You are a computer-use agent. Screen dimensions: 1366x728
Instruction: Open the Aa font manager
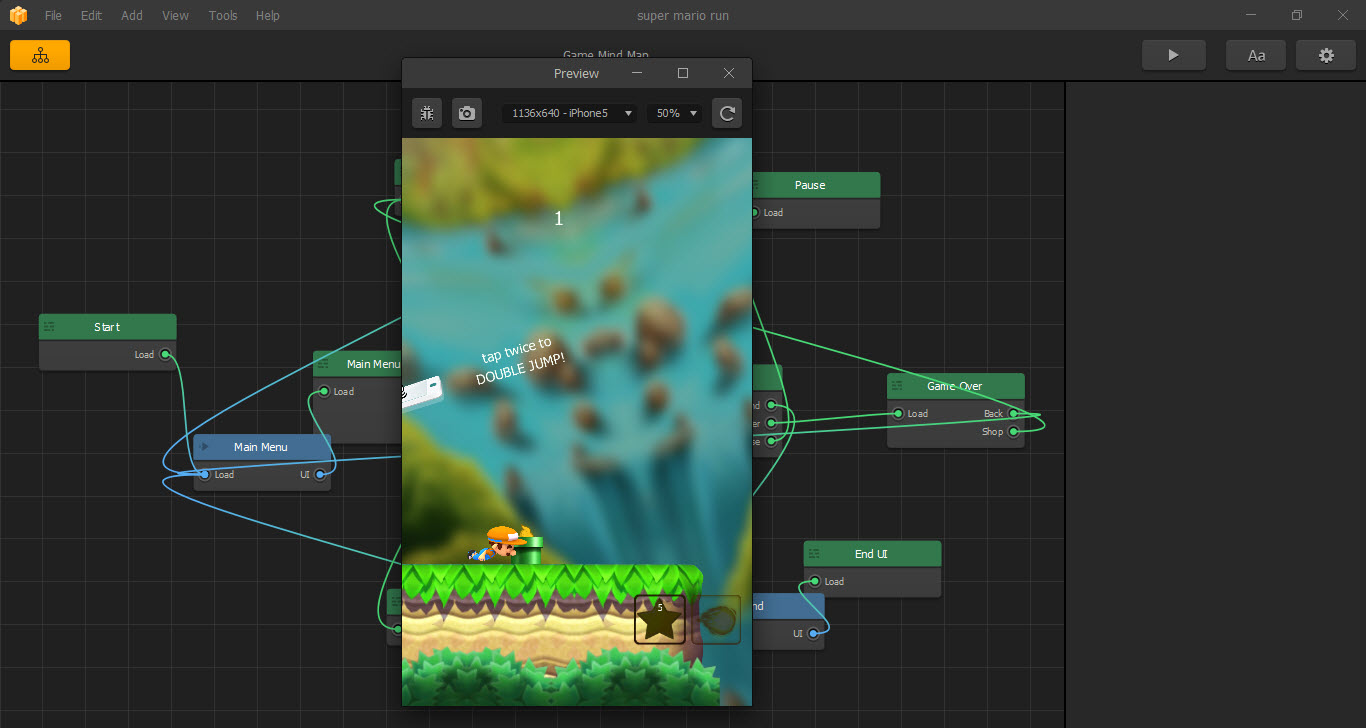(1256, 56)
